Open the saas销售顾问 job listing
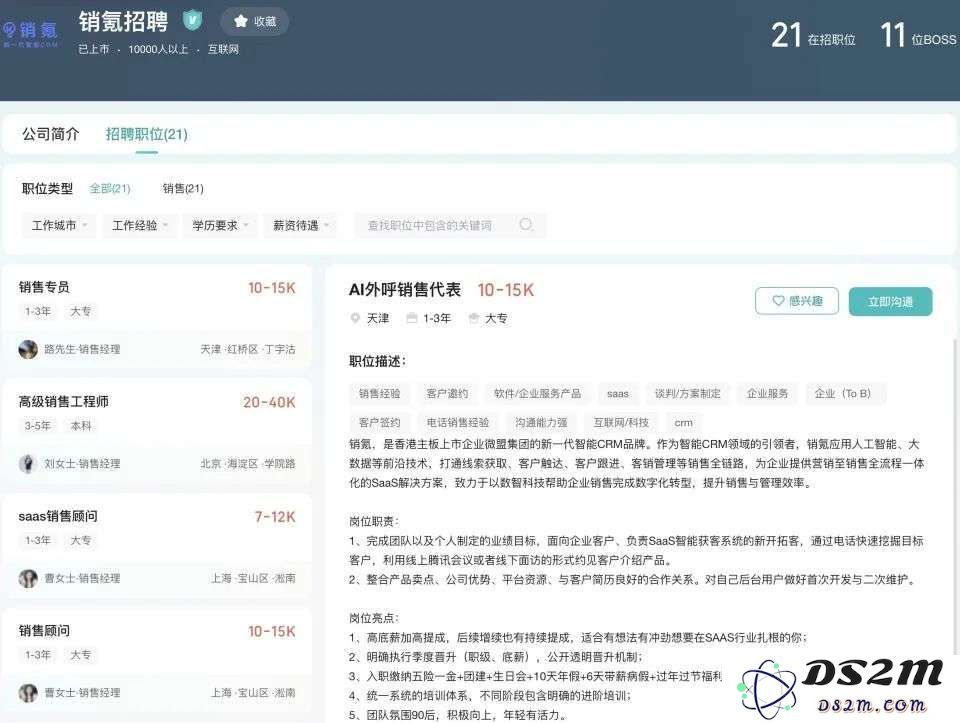Screen dimensions: 960x723 coord(157,545)
